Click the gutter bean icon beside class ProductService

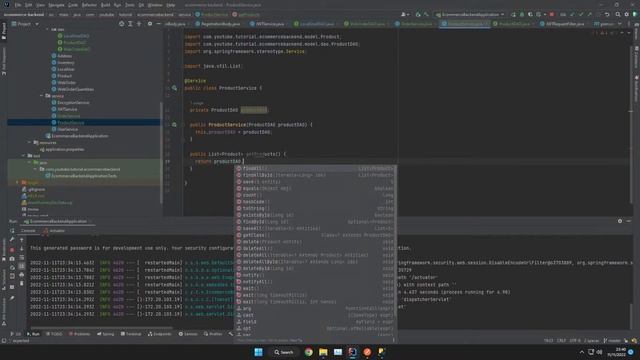(x=174, y=88)
